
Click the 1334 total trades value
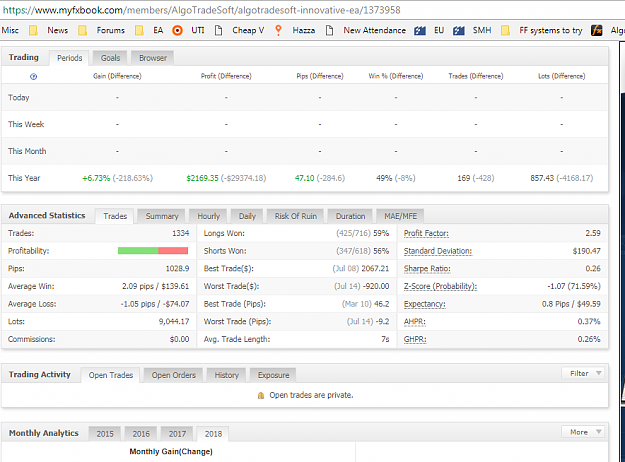pyautogui.click(x=181, y=233)
